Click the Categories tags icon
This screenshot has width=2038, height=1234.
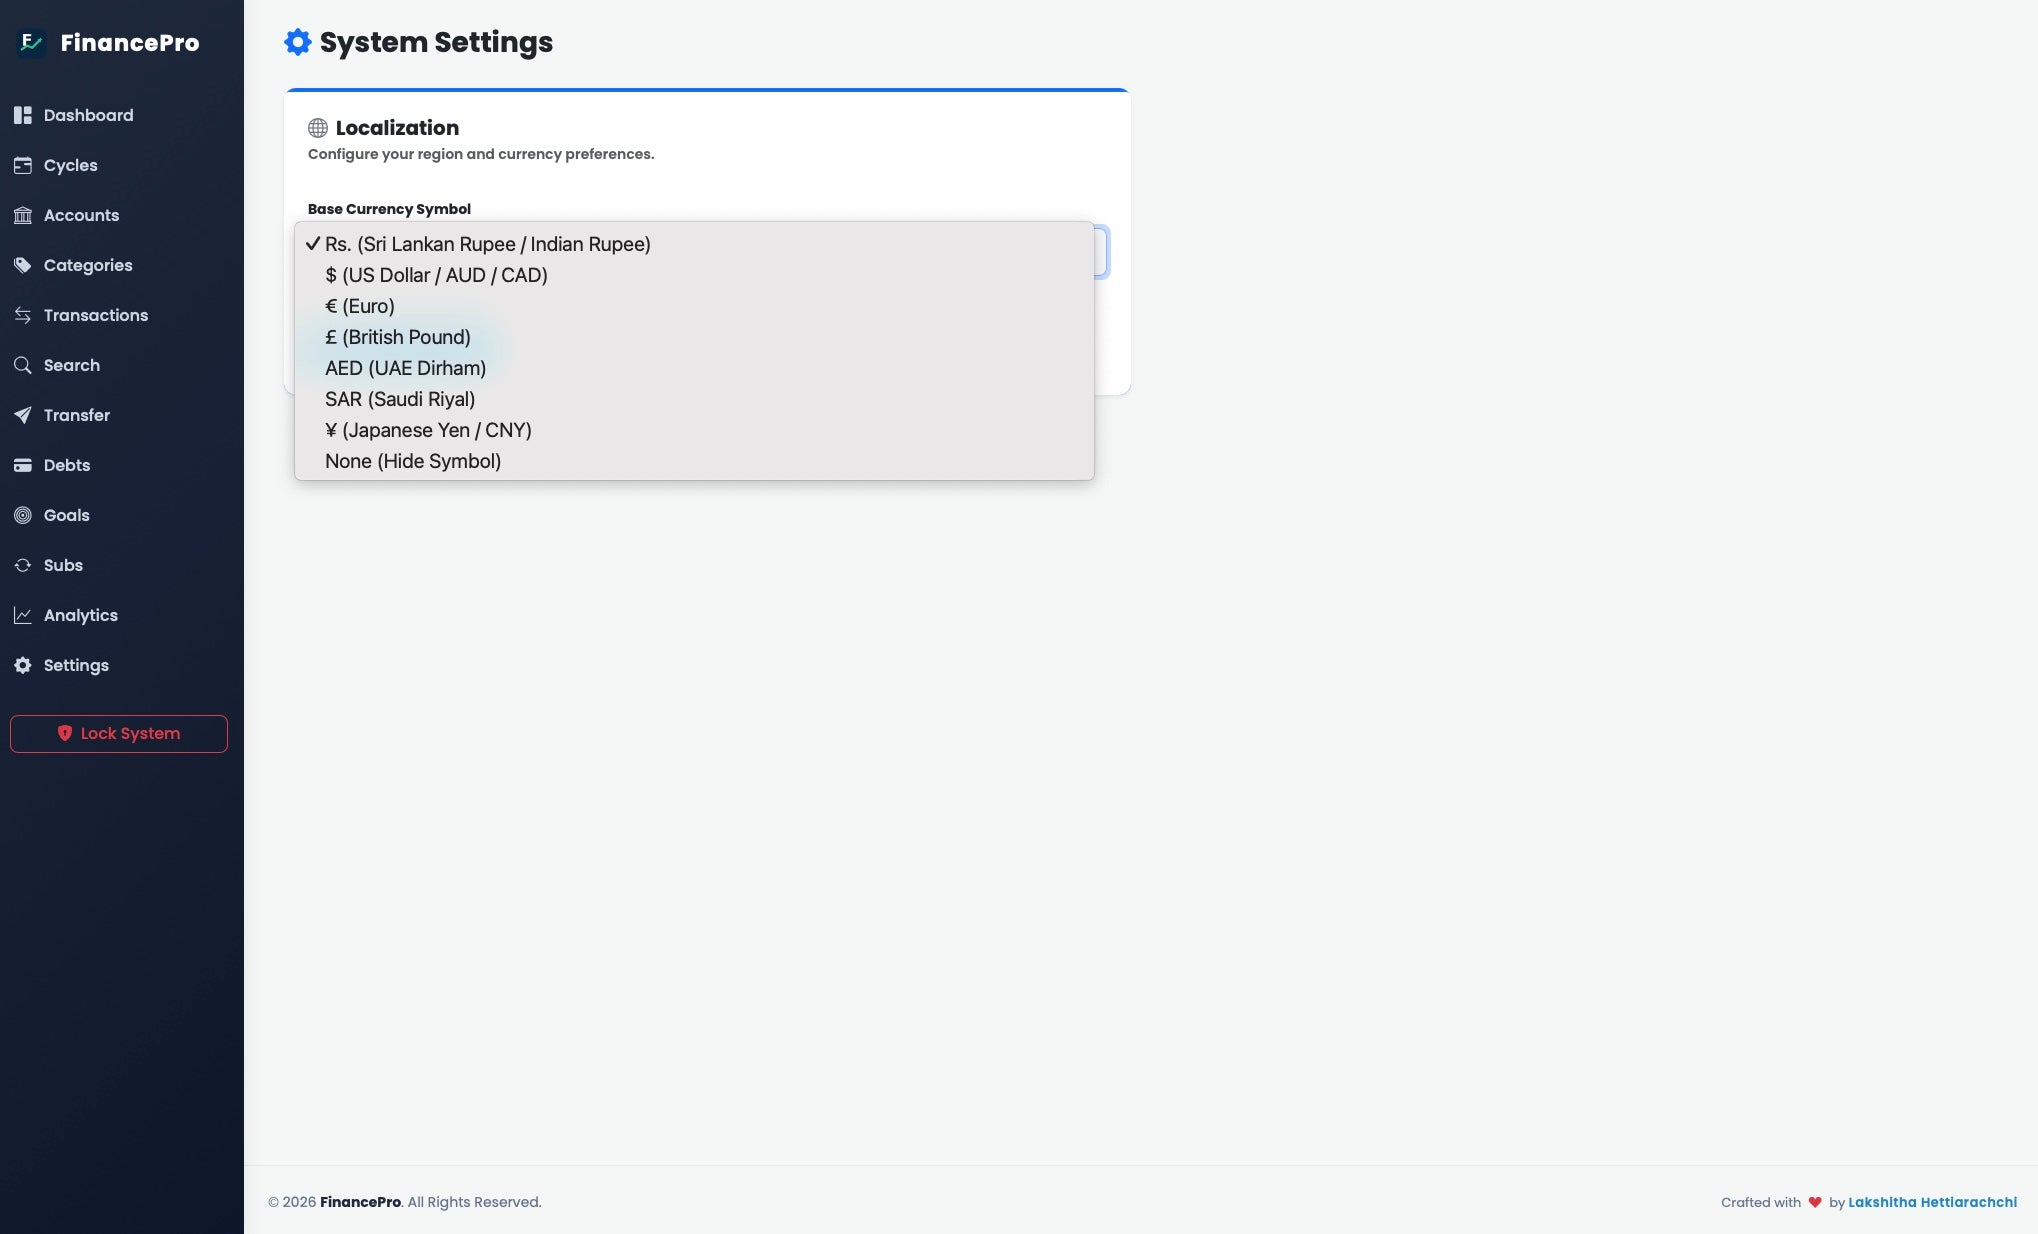click(23, 265)
